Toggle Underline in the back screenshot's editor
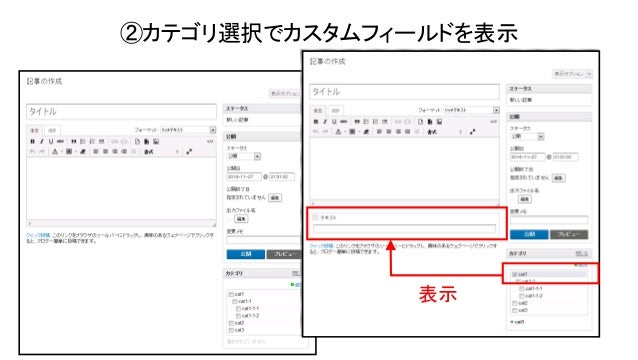The height and width of the screenshot is (360, 638). pyautogui.click(x=51, y=142)
